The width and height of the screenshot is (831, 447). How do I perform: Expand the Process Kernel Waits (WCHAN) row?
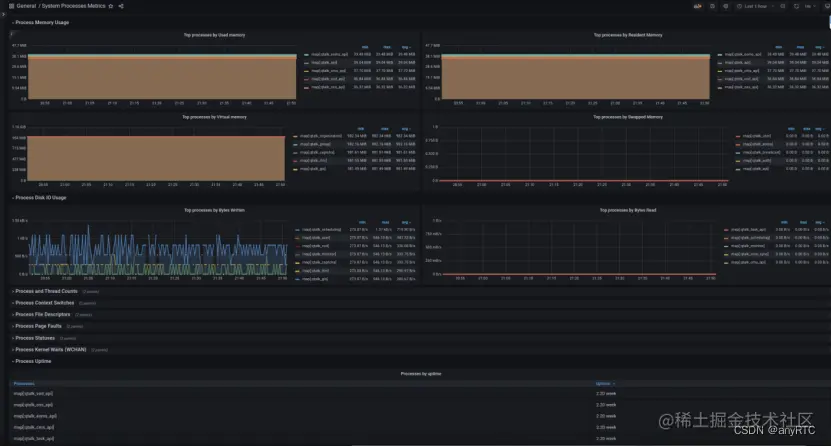tap(50, 350)
